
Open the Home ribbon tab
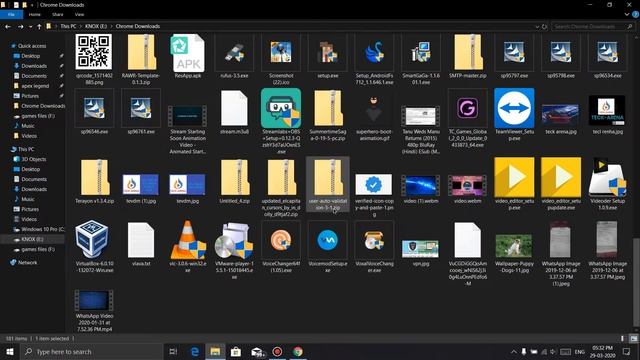pyautogui.click(x=35, y=14)
